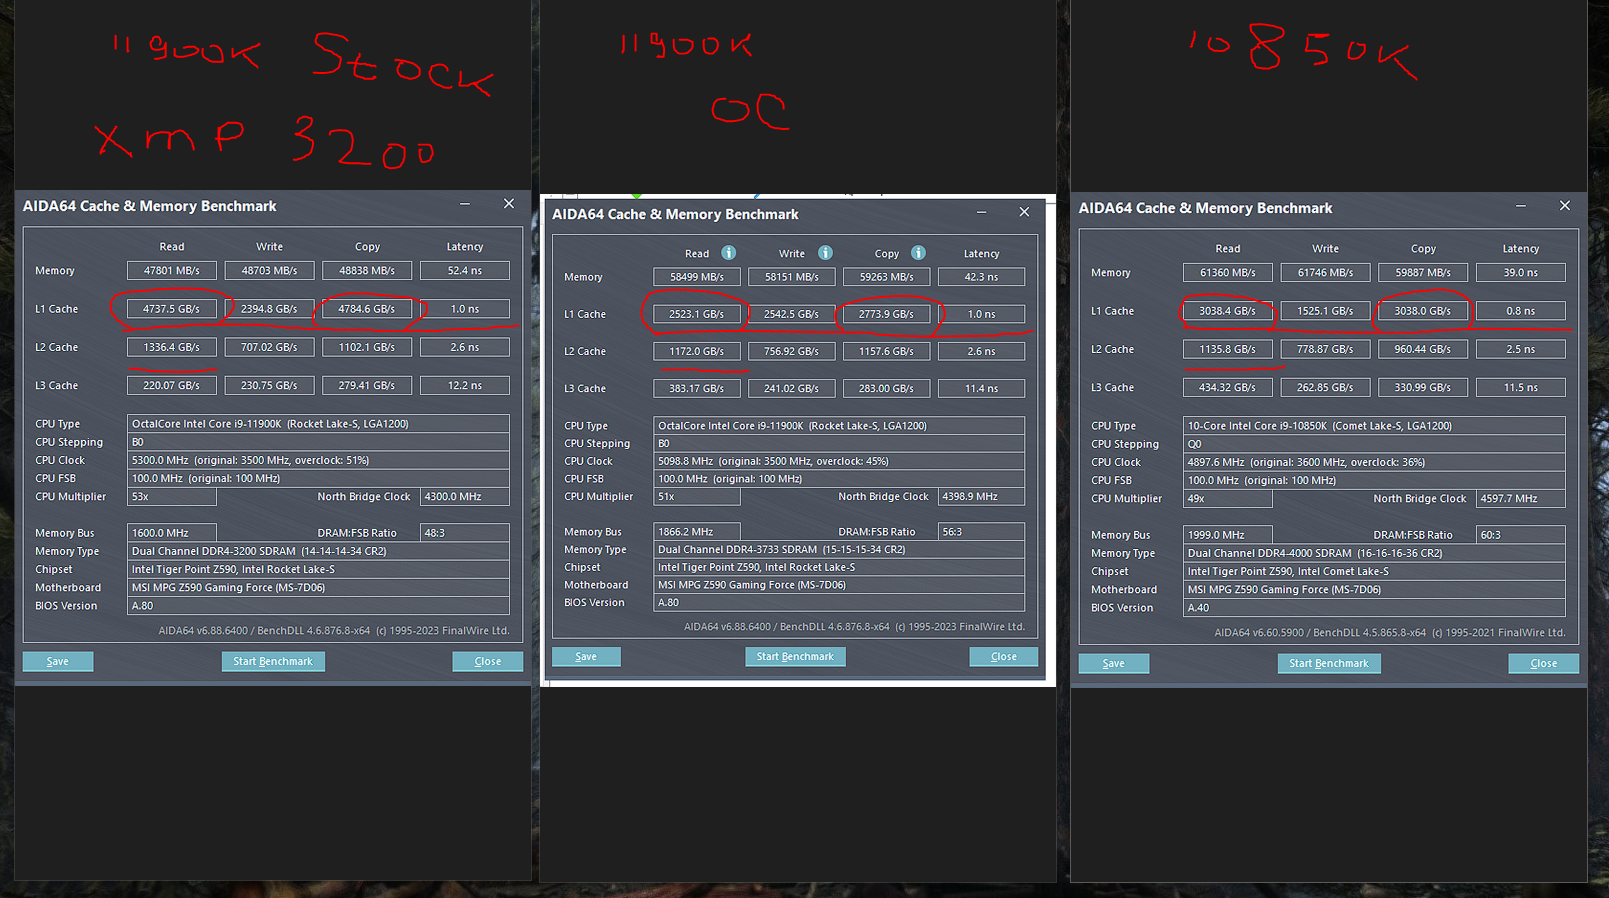
Task: Select the CPU multiplier value "51x"
Action: [x=697, y=497]
